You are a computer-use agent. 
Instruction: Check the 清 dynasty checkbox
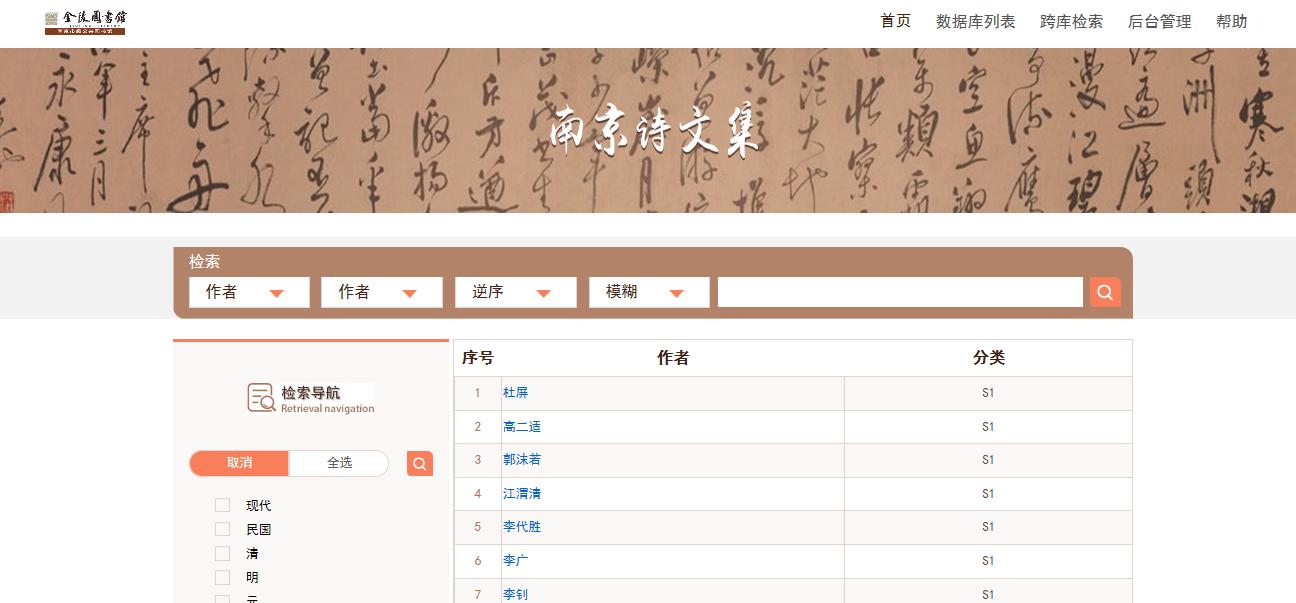tap(222, 554)
